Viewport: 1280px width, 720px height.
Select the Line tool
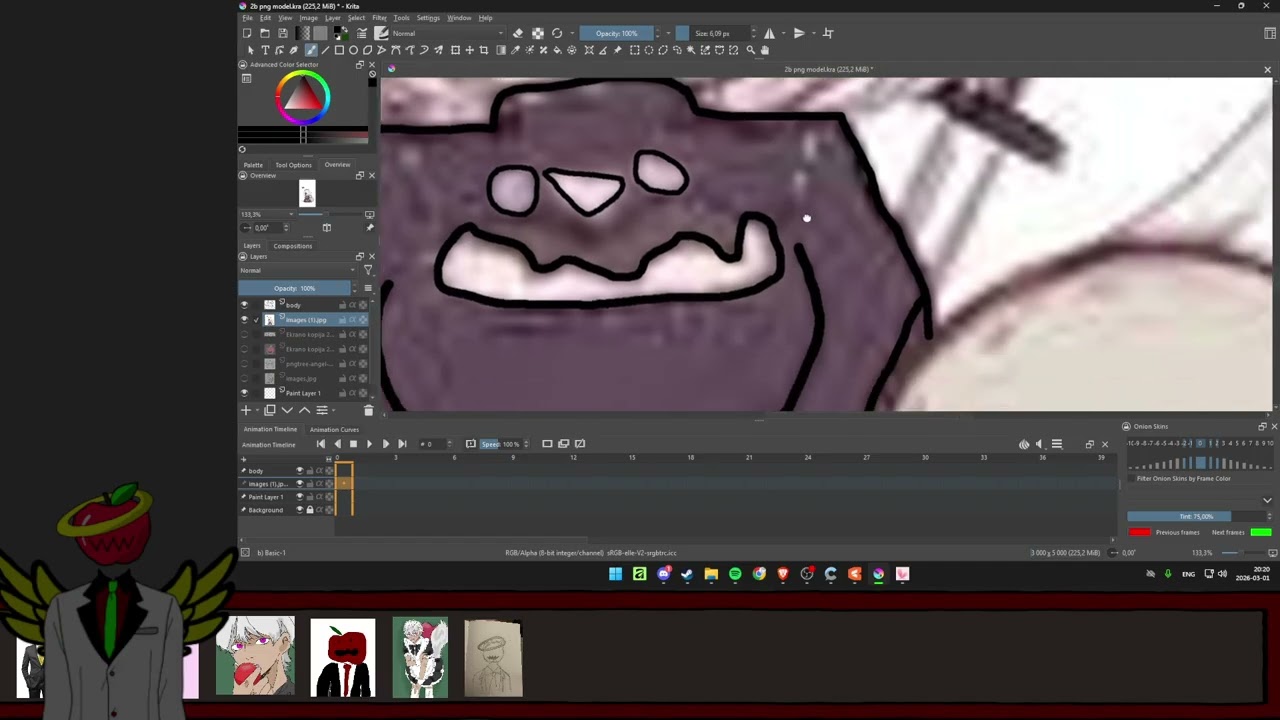click(325, 50)
